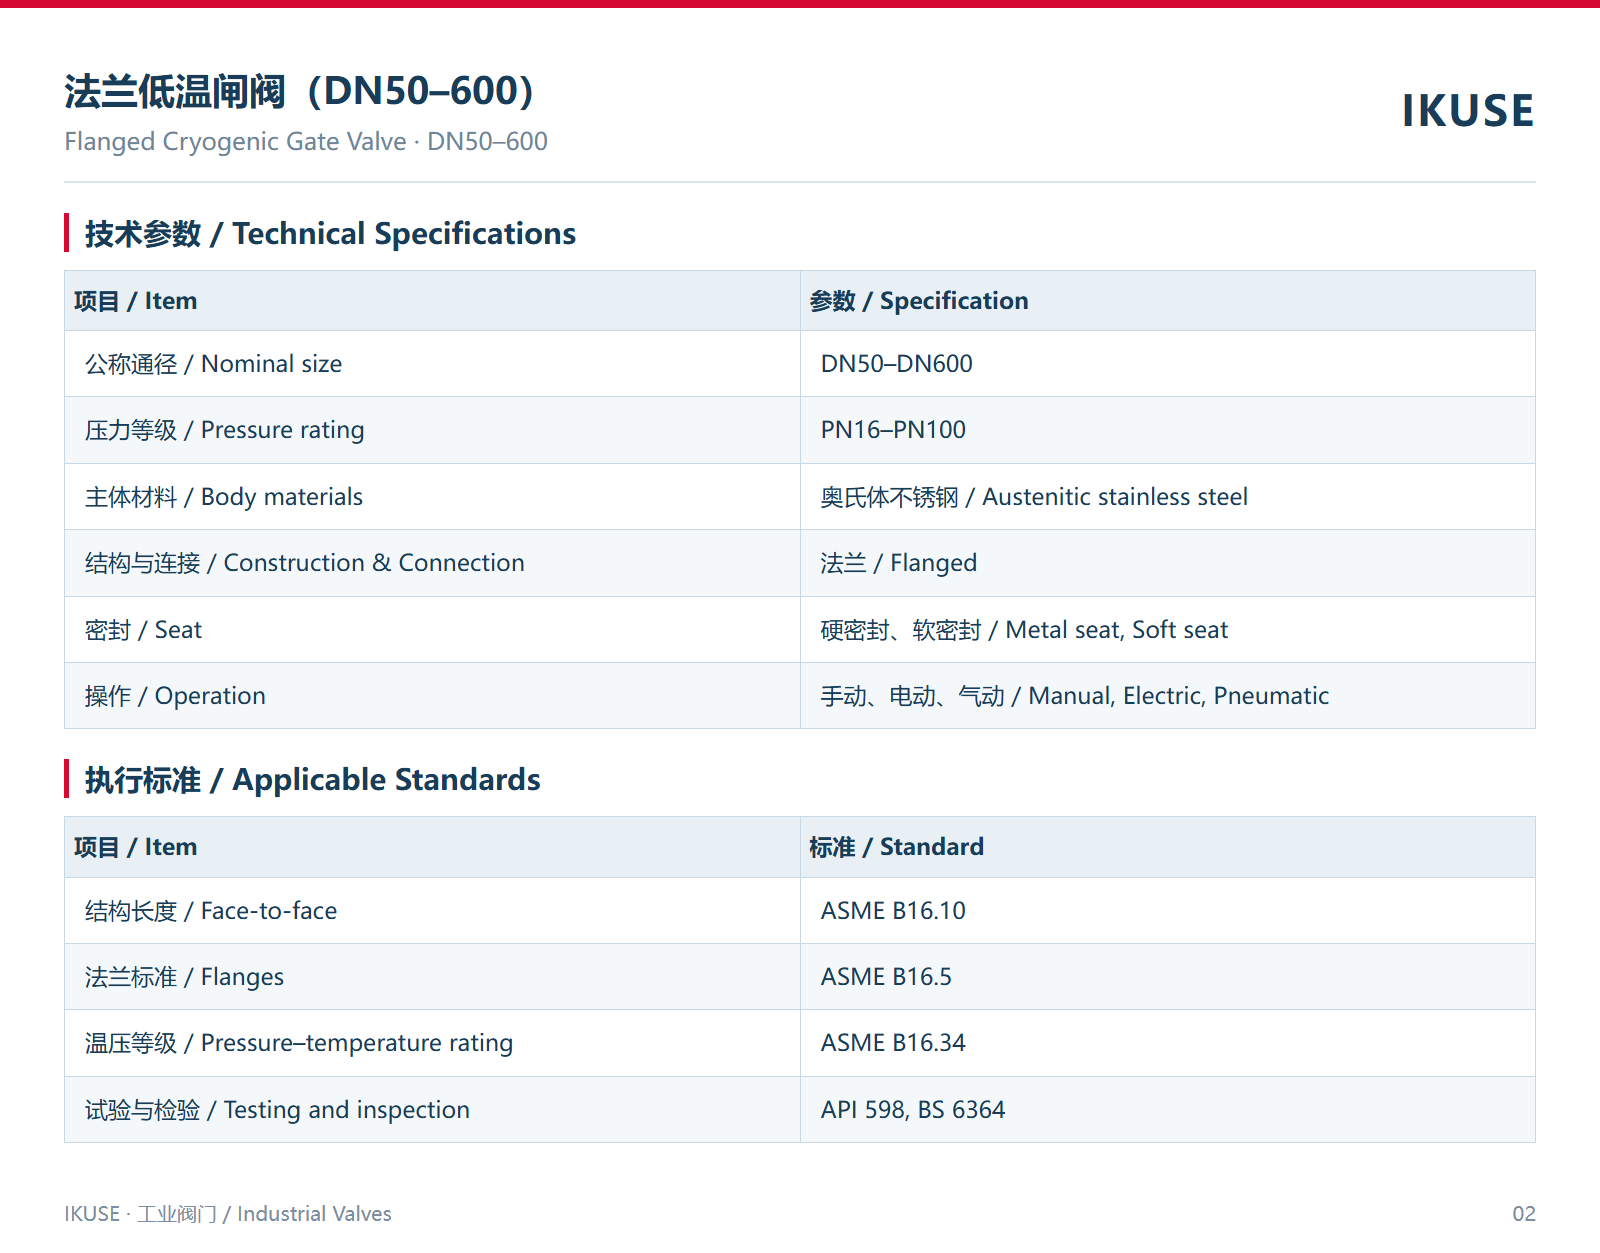
Task: Click the value 'DN50–DN600'
Action: (x=896, y=364)
